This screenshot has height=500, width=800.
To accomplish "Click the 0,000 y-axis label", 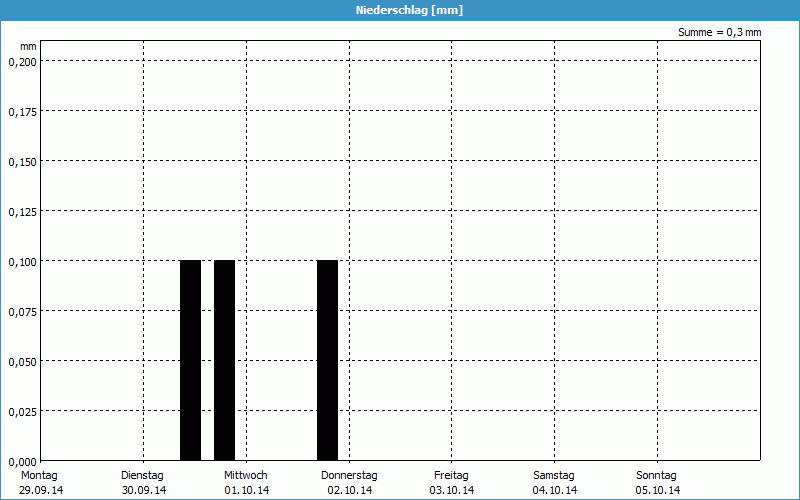I will [x=22, y=462].
